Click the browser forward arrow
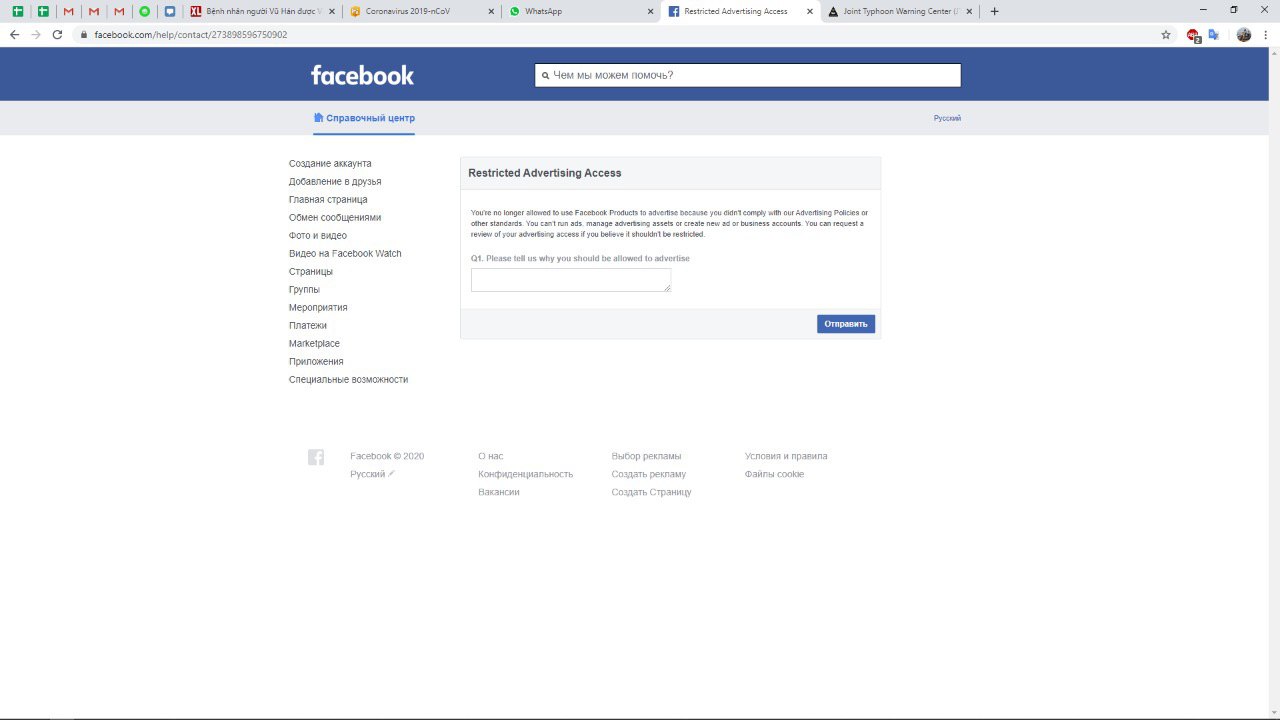The image size is (1280, 720). (36, 34)
